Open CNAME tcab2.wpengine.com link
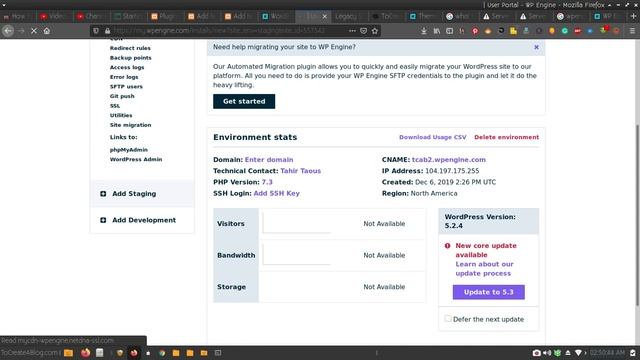640x360 pixels. (x=449, y=160)
